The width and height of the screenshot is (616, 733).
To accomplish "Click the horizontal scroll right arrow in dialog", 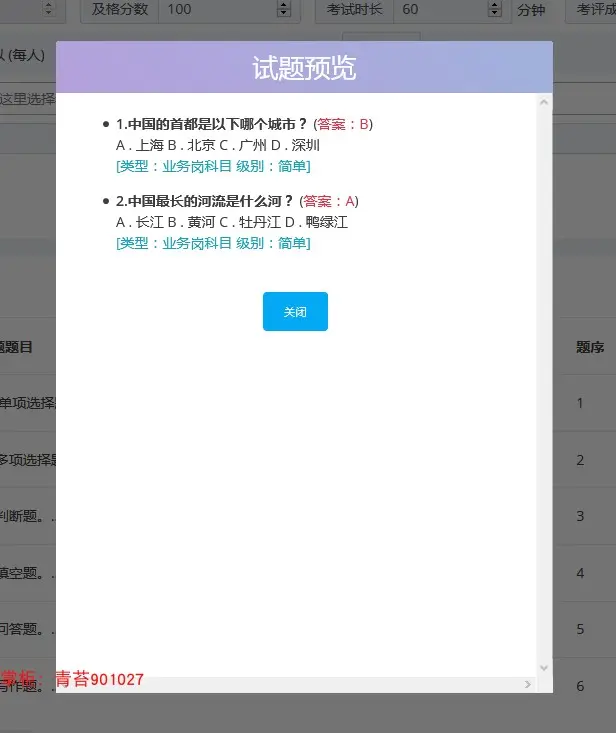I will (x=528, y=684).
